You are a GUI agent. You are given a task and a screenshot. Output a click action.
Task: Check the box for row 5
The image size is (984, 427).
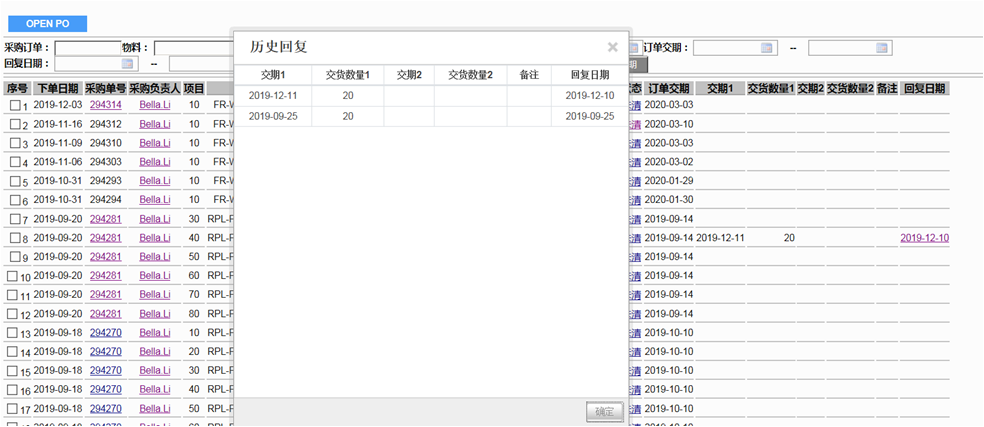pyautogui.click(x=15, y=181)
